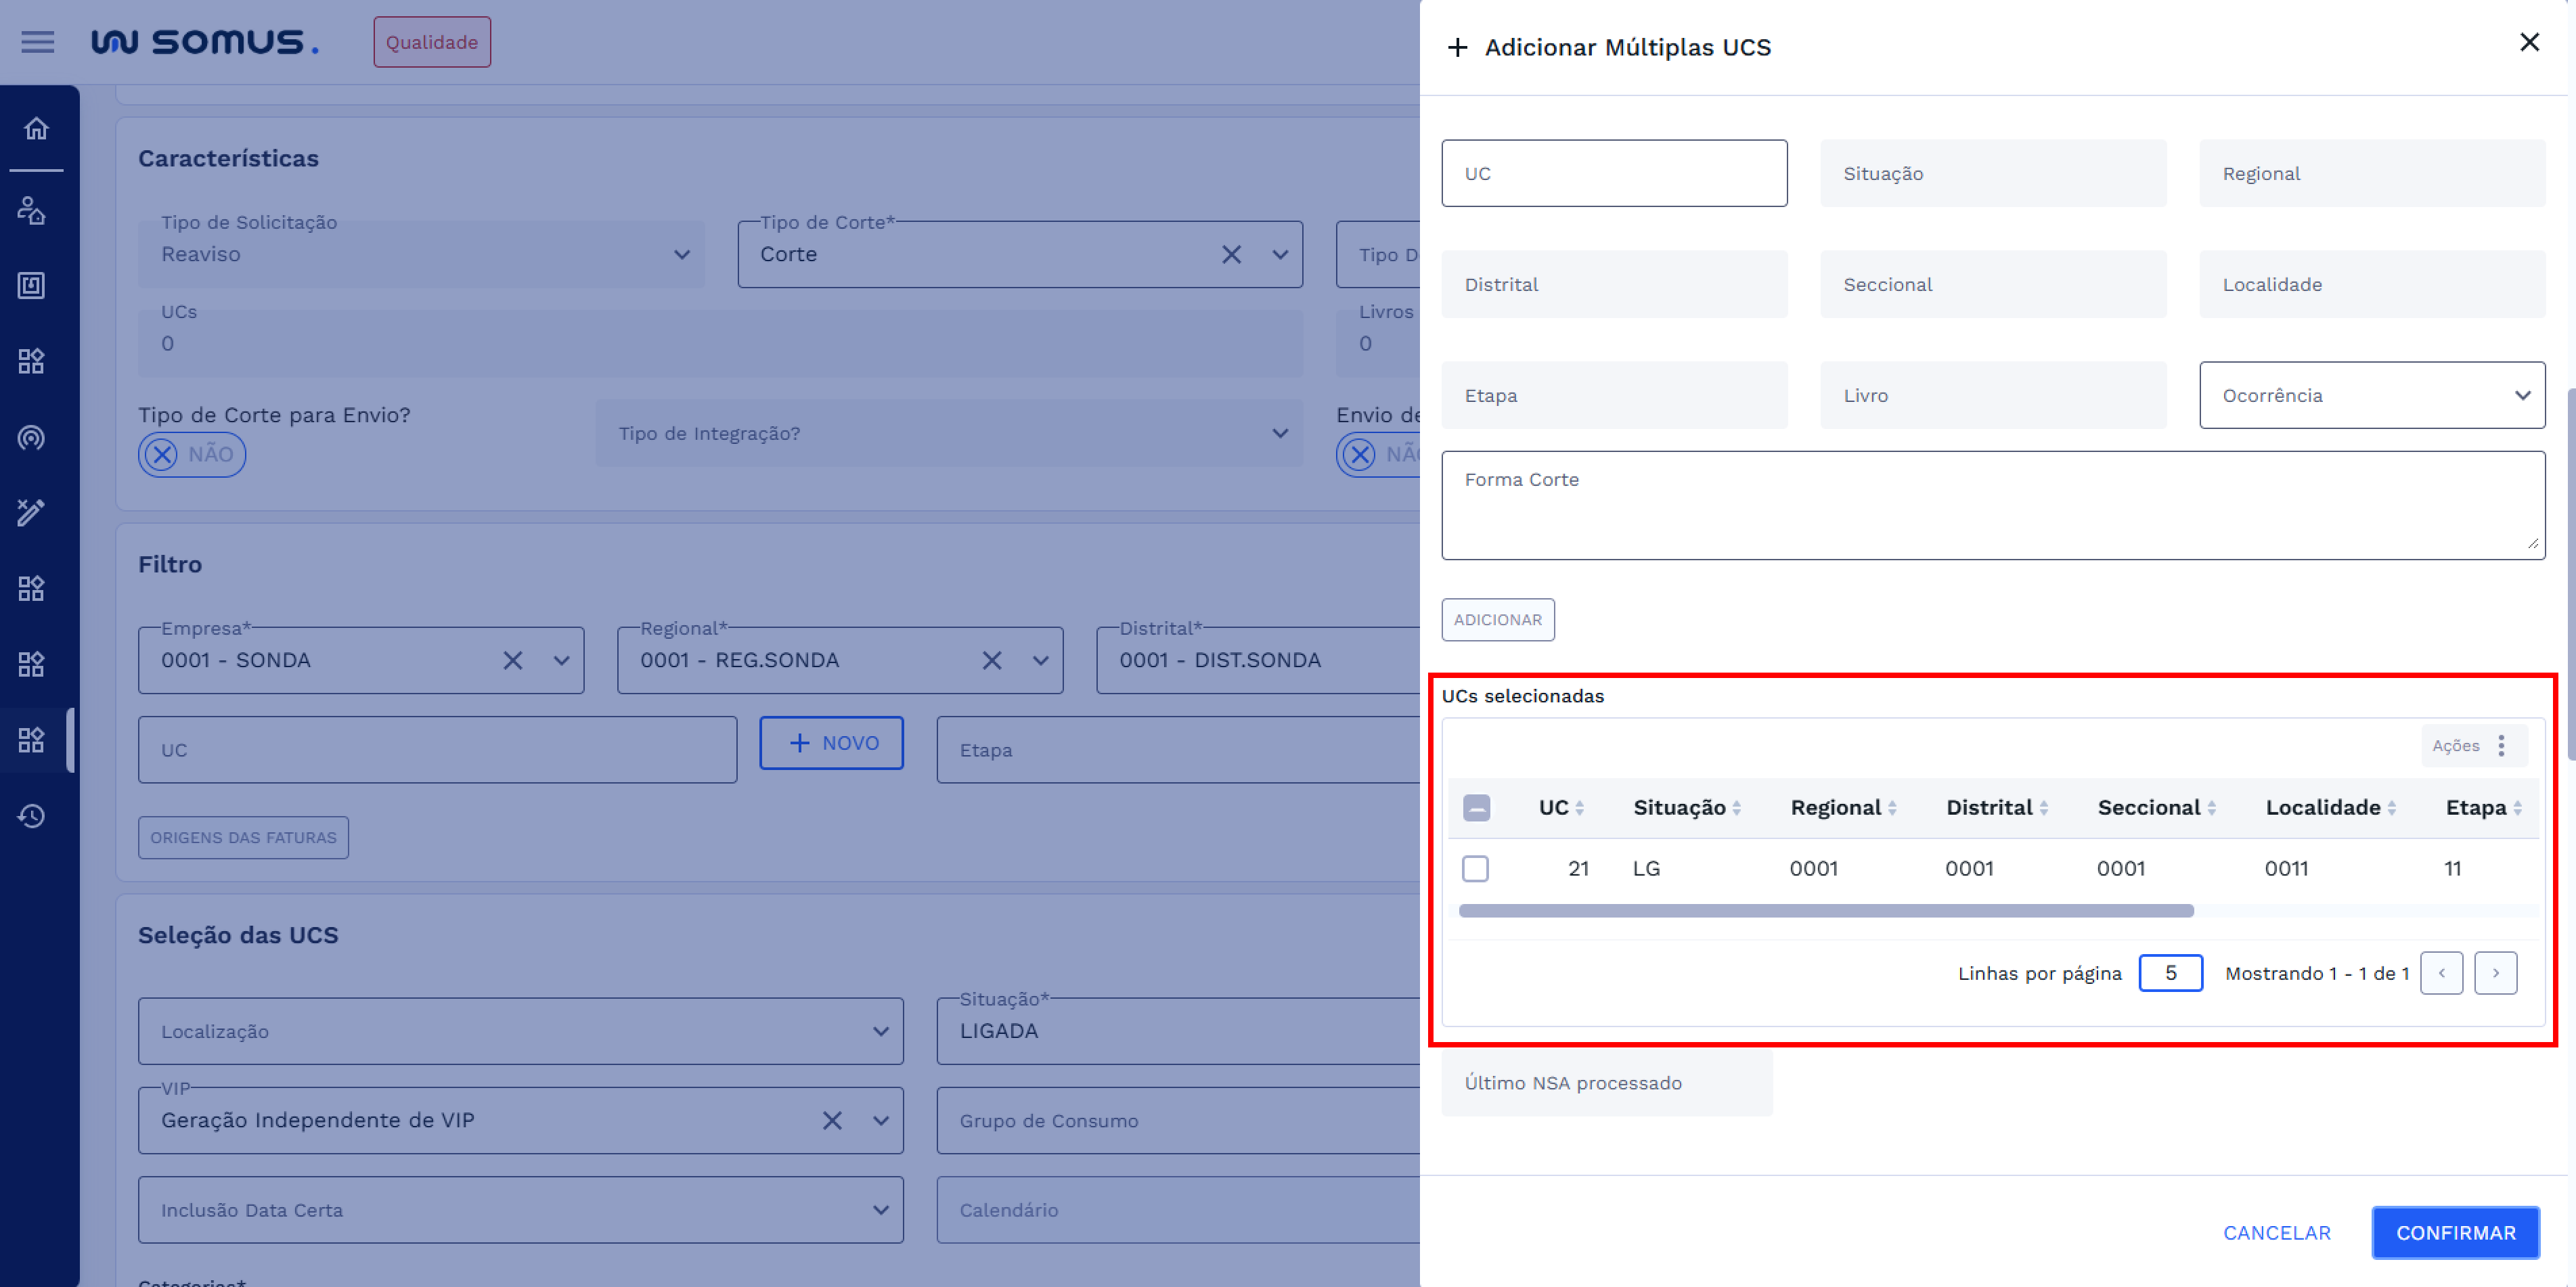
Task: Click the home icon in sidebar
Action: tap(36, 129)
